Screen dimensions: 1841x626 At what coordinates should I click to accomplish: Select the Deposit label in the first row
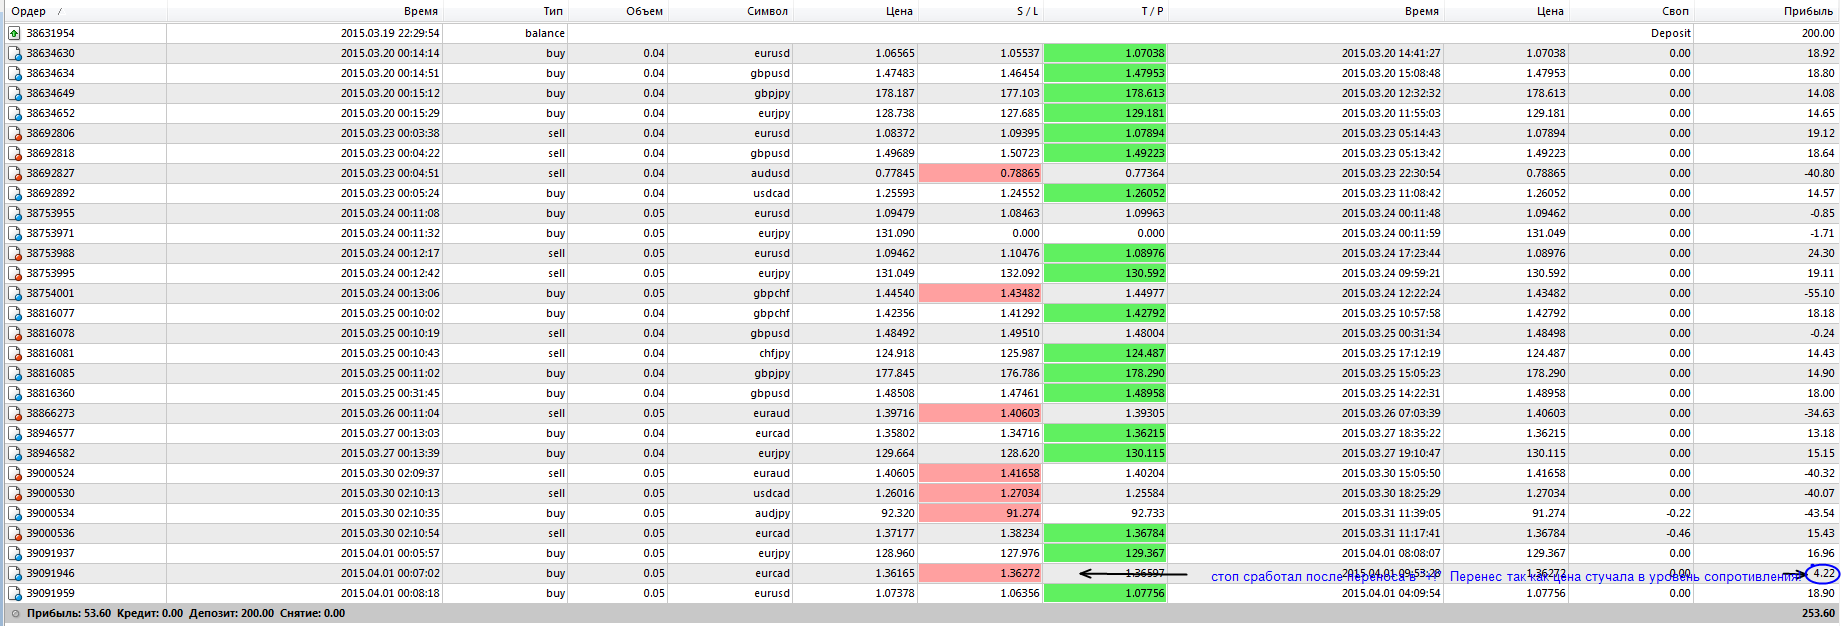pyautogui.click(x=1671, y=33)
